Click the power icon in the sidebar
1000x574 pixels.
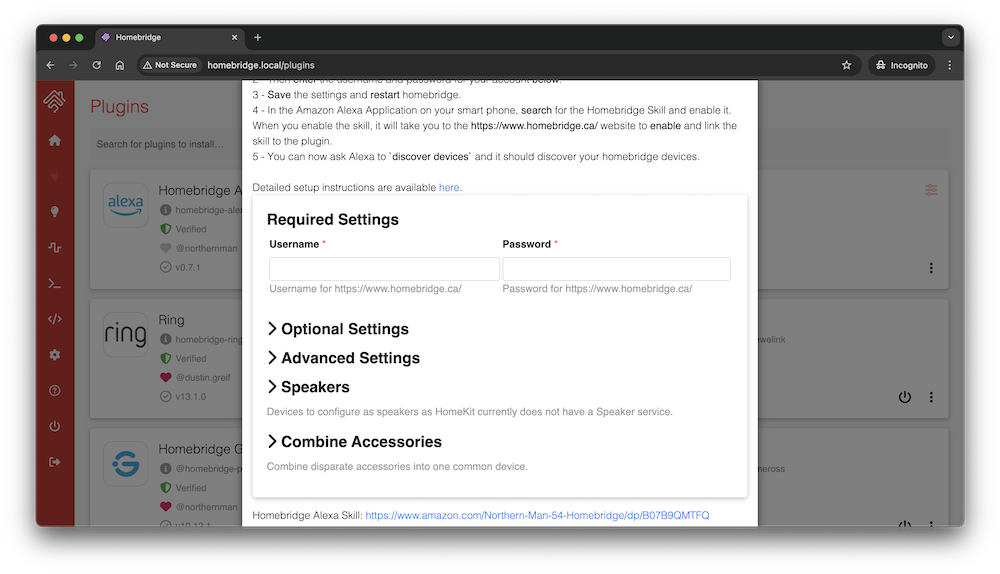point(55,426)
